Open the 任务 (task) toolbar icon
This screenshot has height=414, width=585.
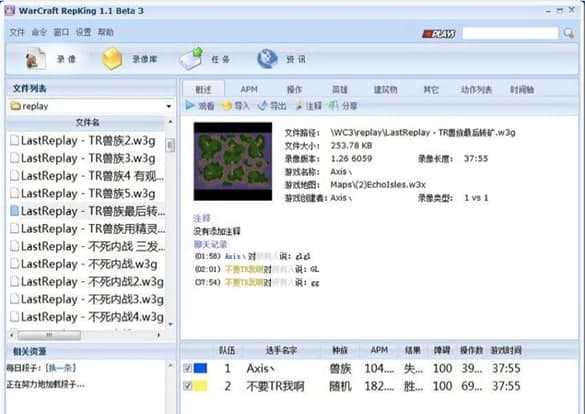coord(191,59)
